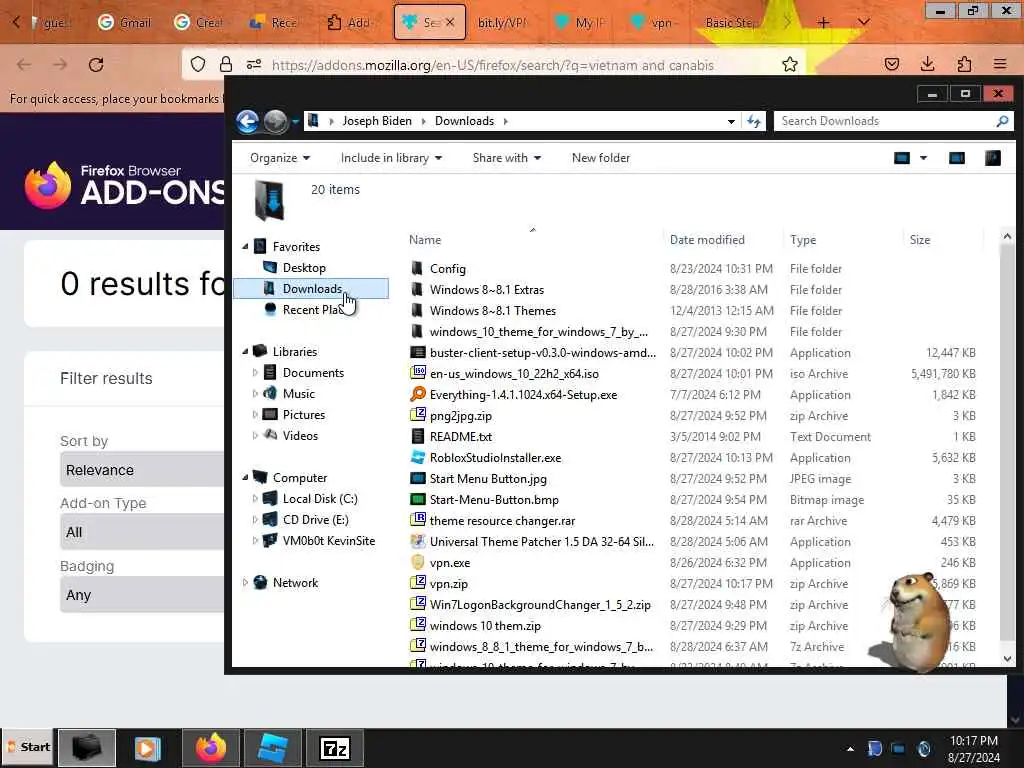This screenshot has height=768, width=1024.
Task: Switch to the My IP tab
Action: click(x=581, y=23)
